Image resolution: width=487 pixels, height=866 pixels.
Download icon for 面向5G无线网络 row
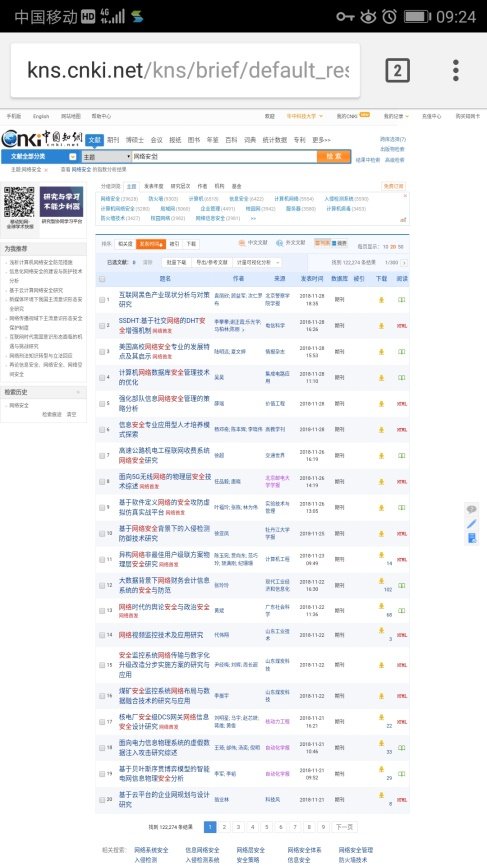(381, 482)
